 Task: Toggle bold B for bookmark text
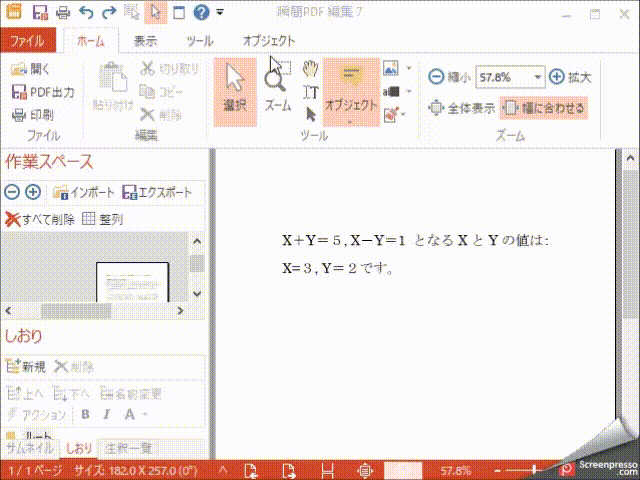(x=85, y=414)
